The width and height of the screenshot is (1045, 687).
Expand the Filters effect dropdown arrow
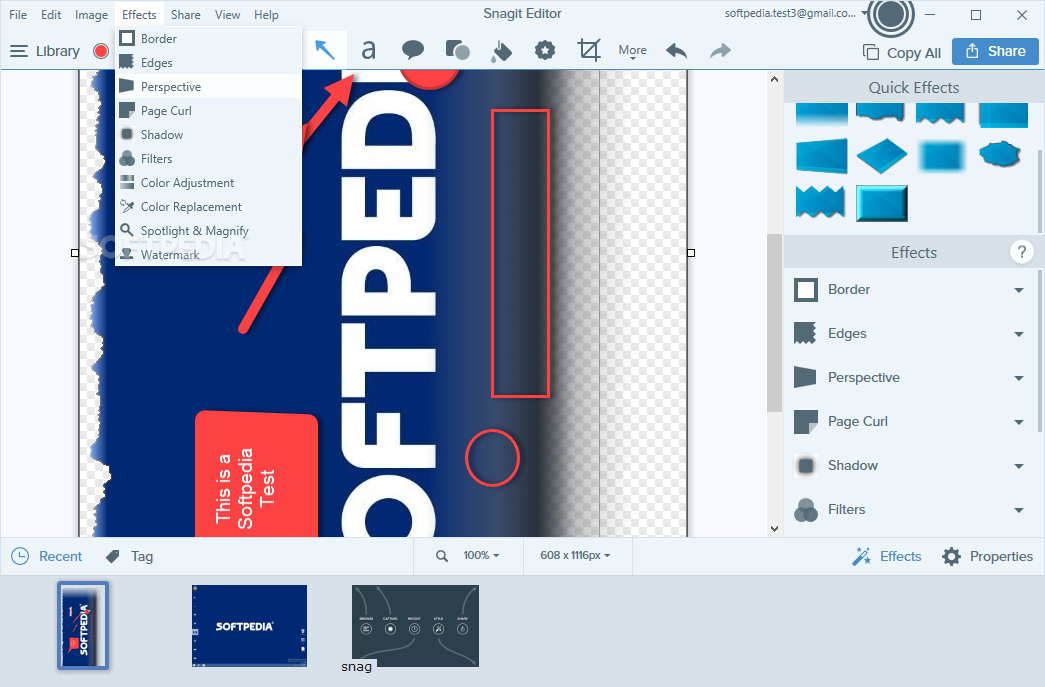pyautogui.click(x=1018, y=510)
